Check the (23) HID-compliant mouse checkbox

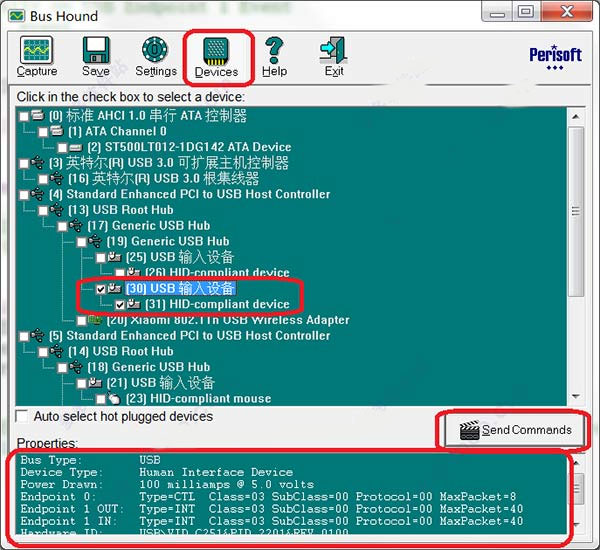(101, 399)
